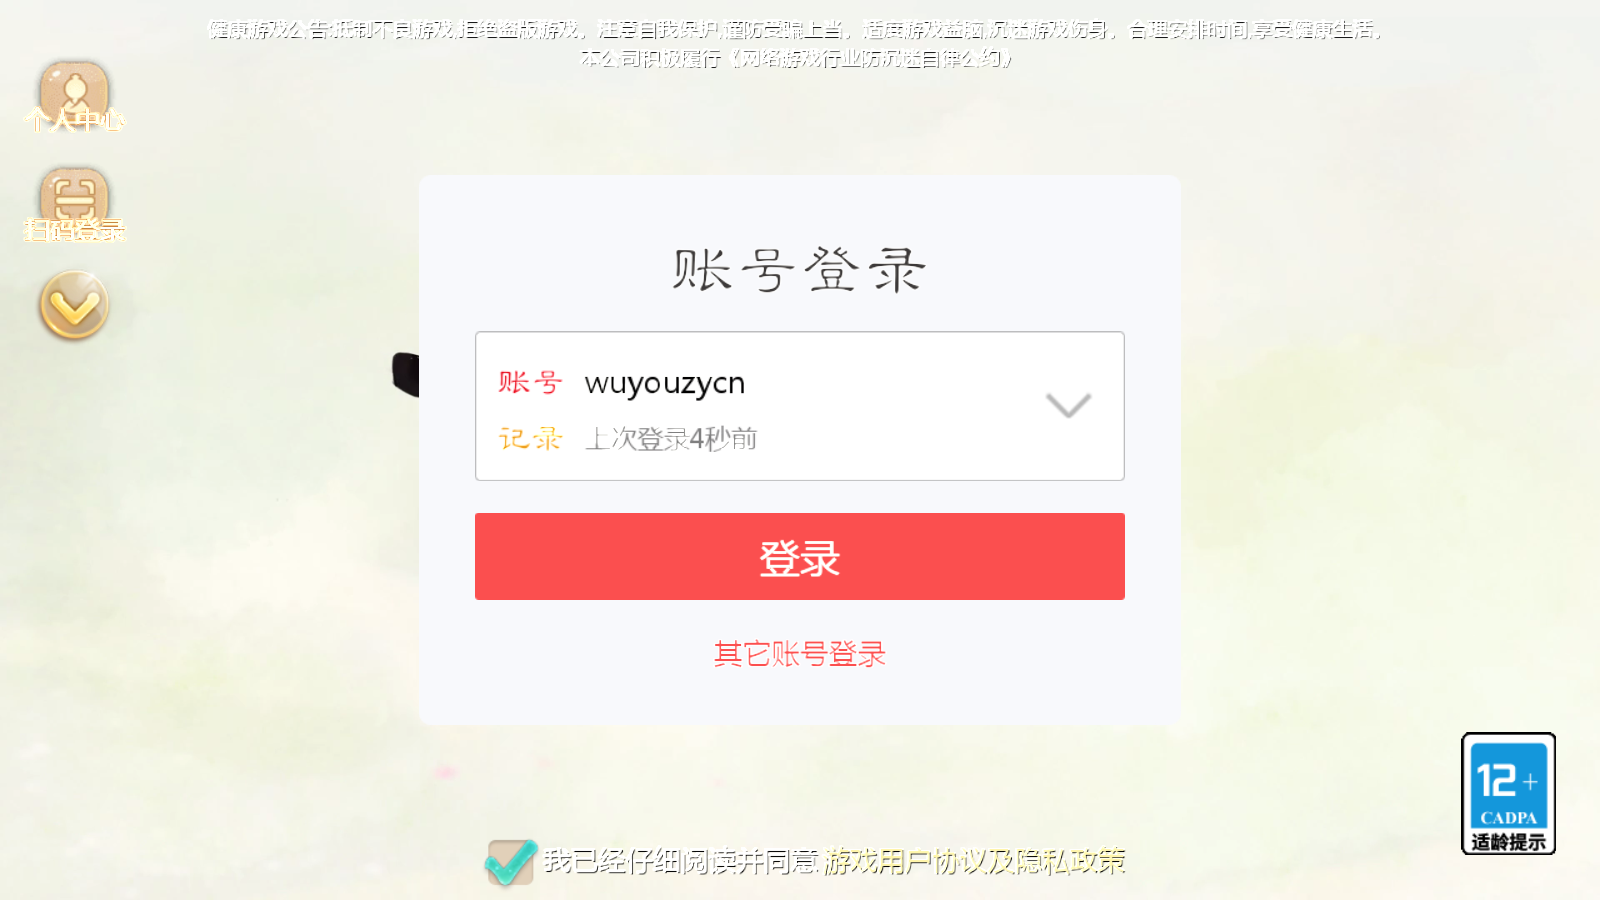Click the 个人中心 text label

(x=75, y=121)
